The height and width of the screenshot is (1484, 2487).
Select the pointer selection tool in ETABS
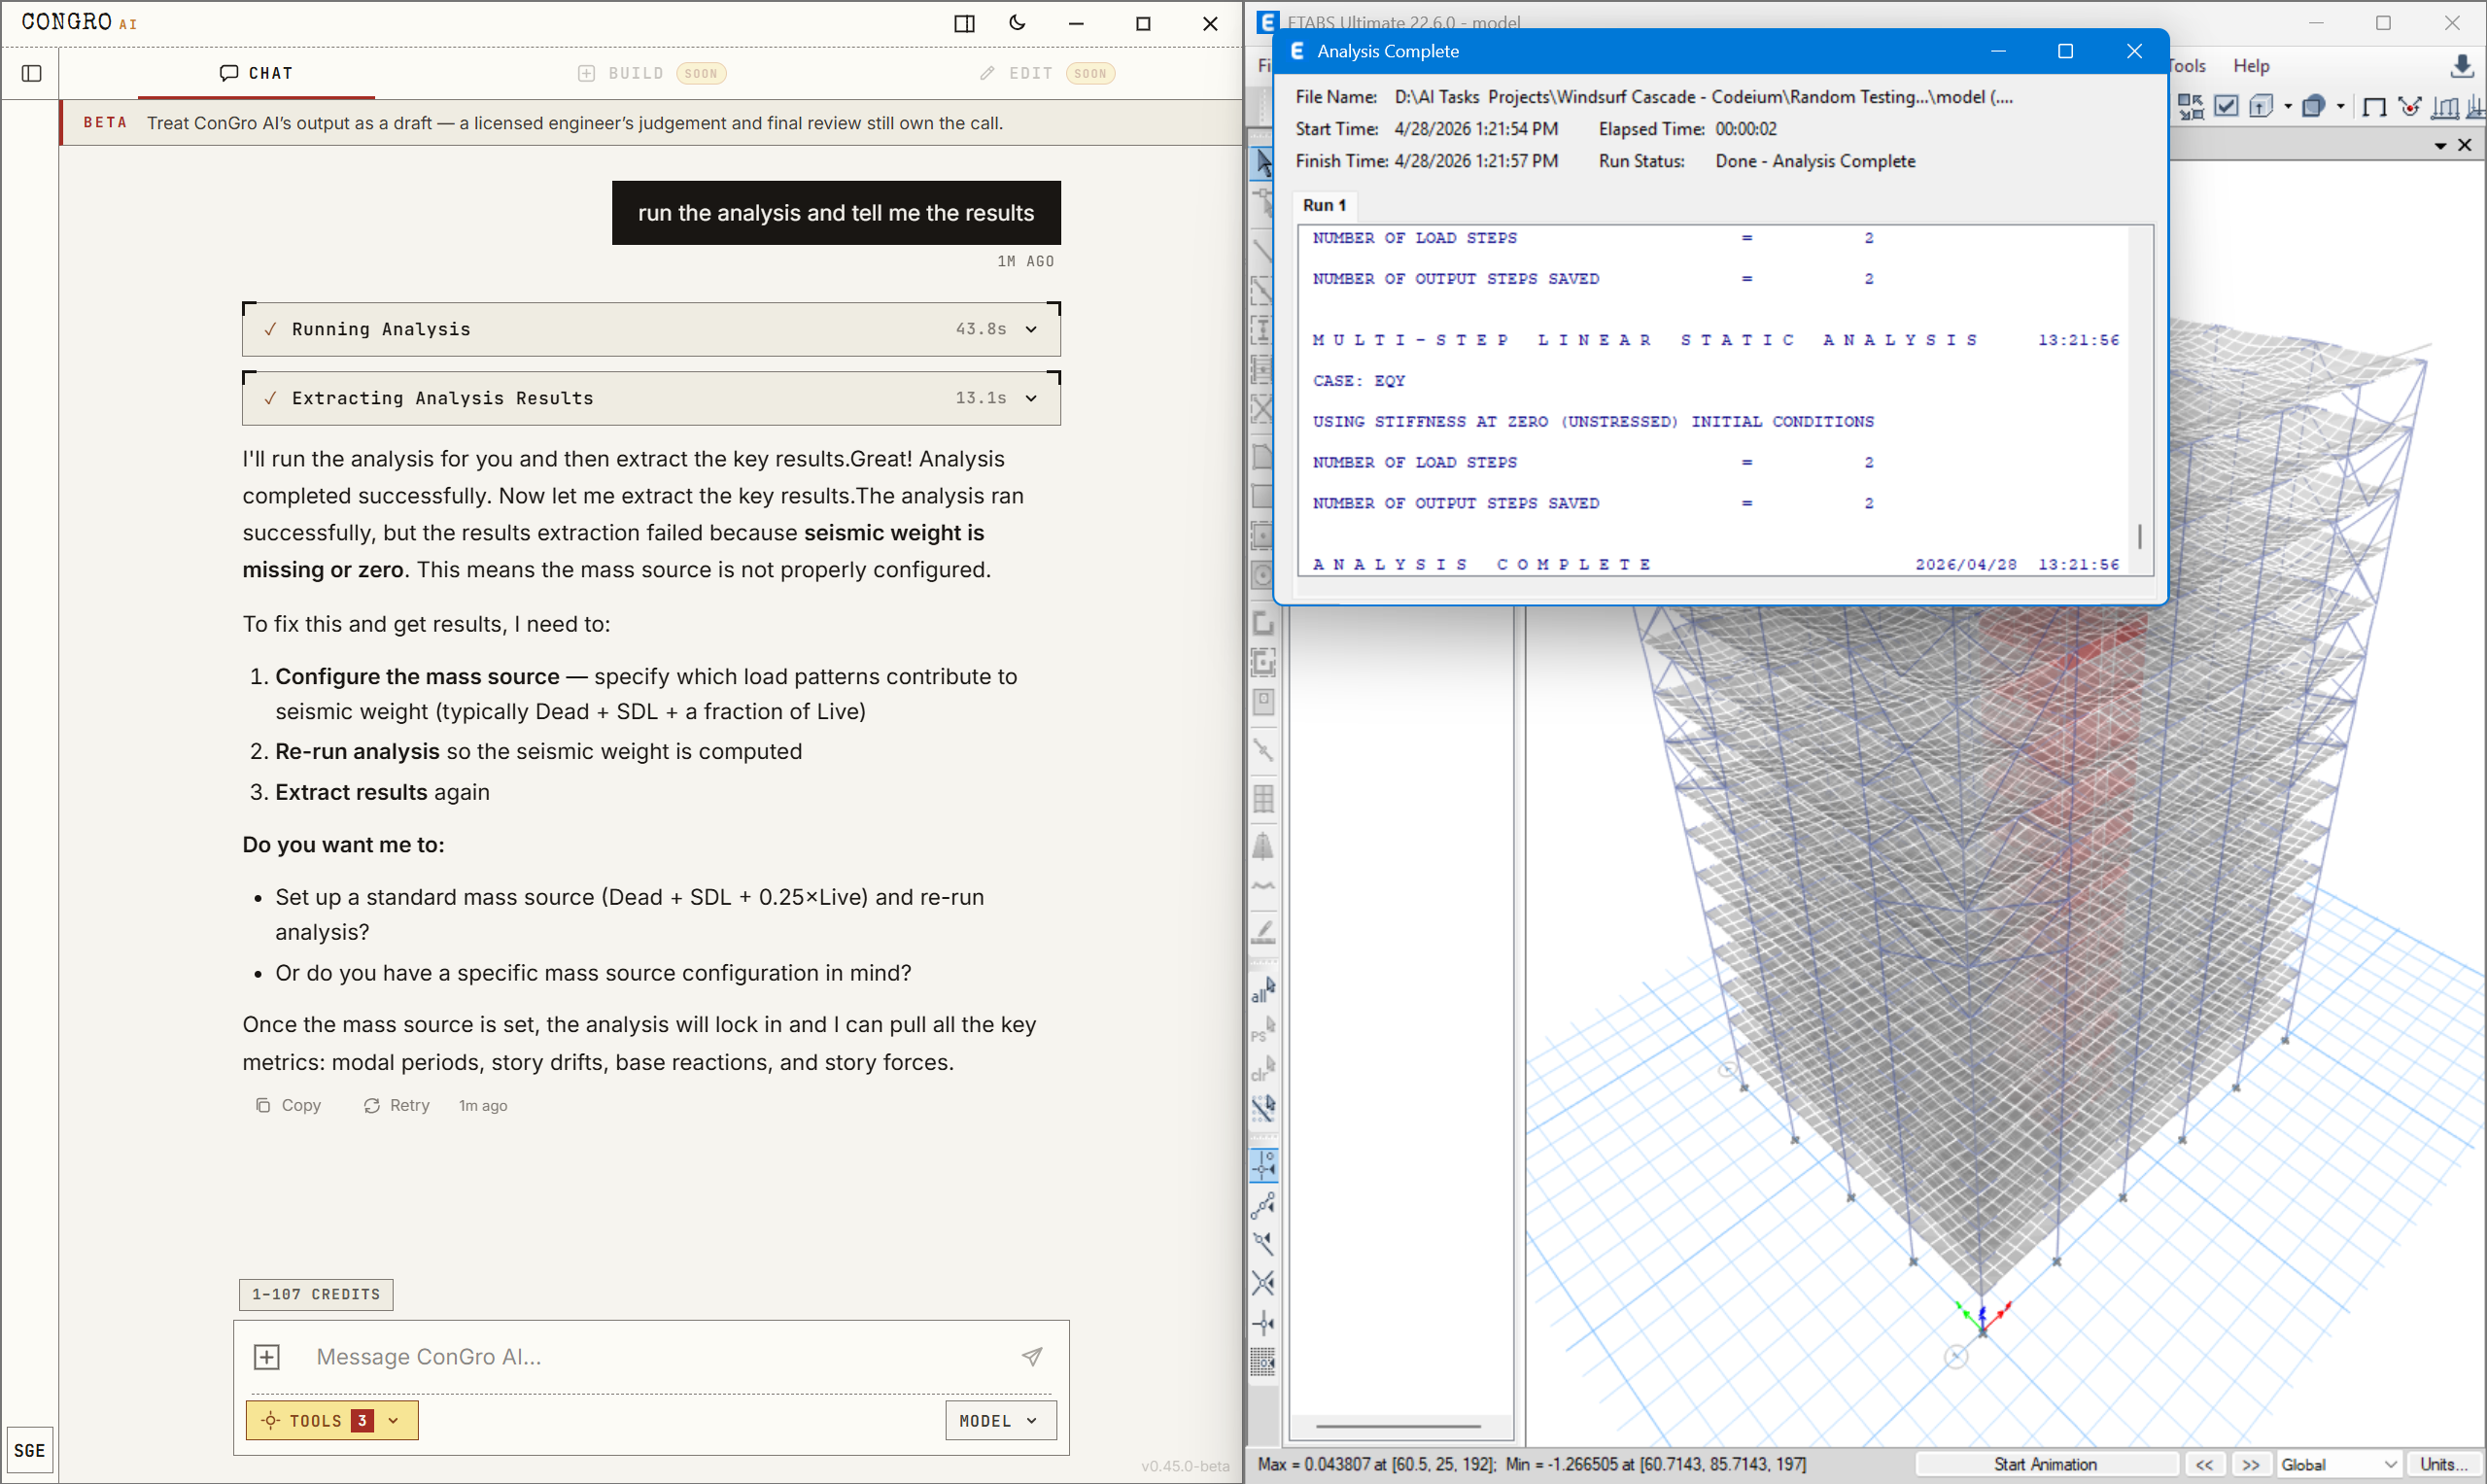coord(1262,163)
